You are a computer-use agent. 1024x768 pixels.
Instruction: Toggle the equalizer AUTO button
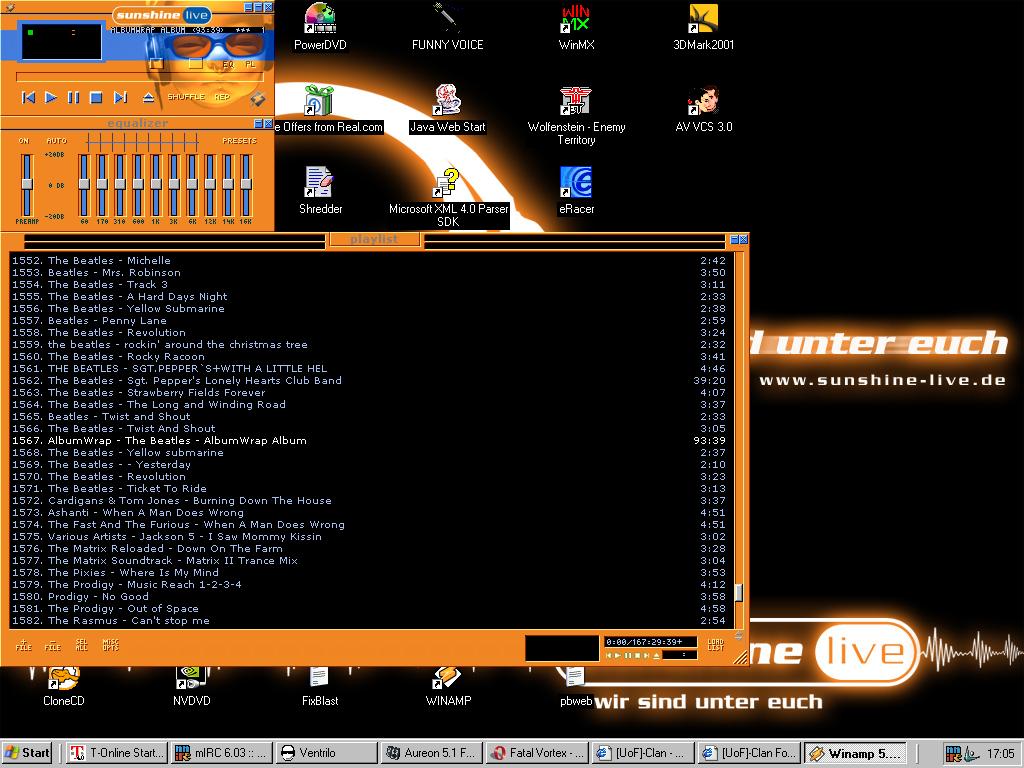pyautogui.click(x=56, y=140)
